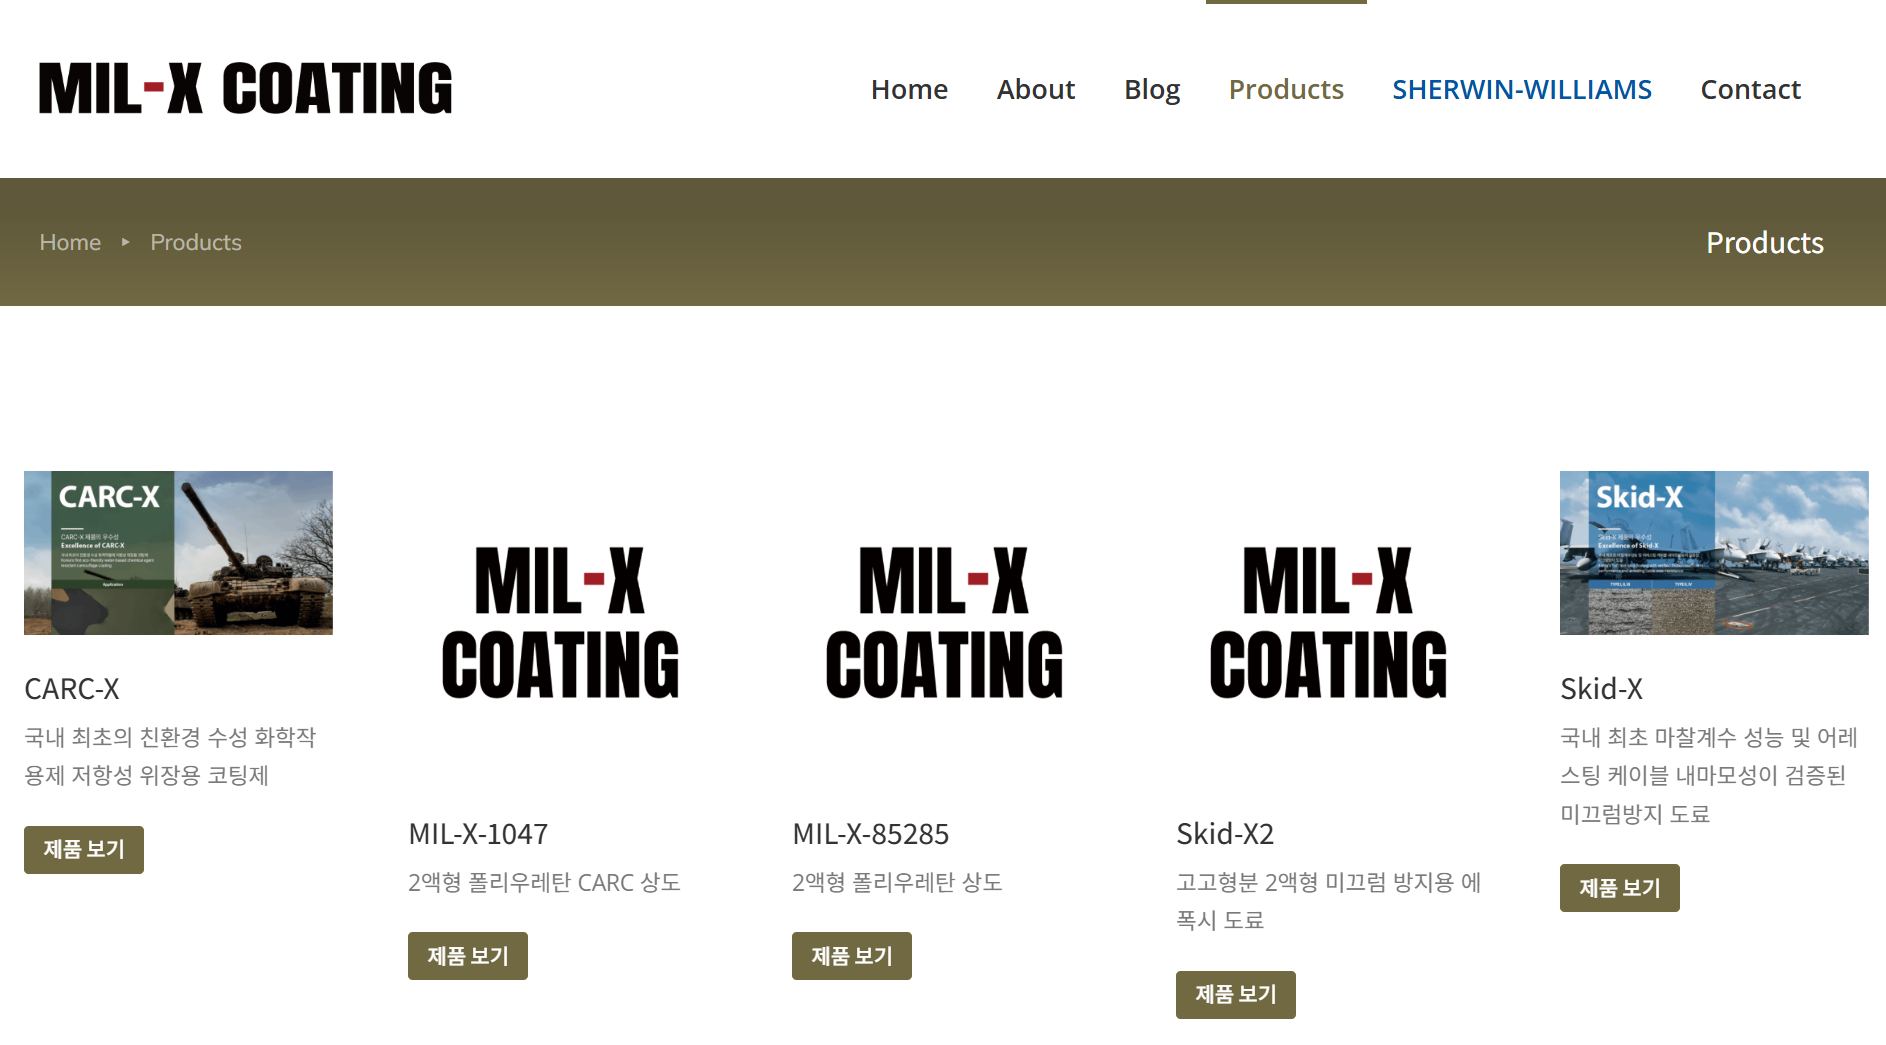Screen dimensions: 1886x1045
Task: Click 제품 보기 button for Skid-X
Action: 1619,888
